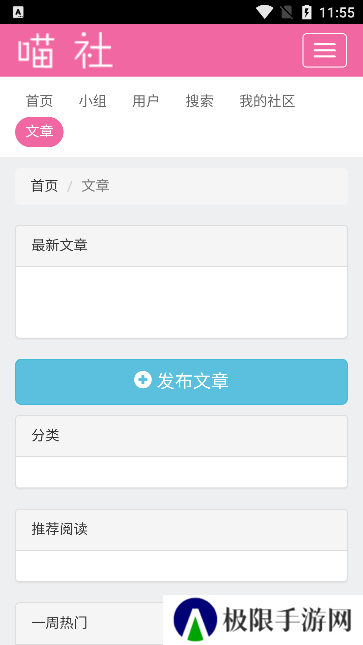This screenshot has height=645, width=363.
Task: Tap the 极限手游网 watermark logo
Action: (263, 620)
